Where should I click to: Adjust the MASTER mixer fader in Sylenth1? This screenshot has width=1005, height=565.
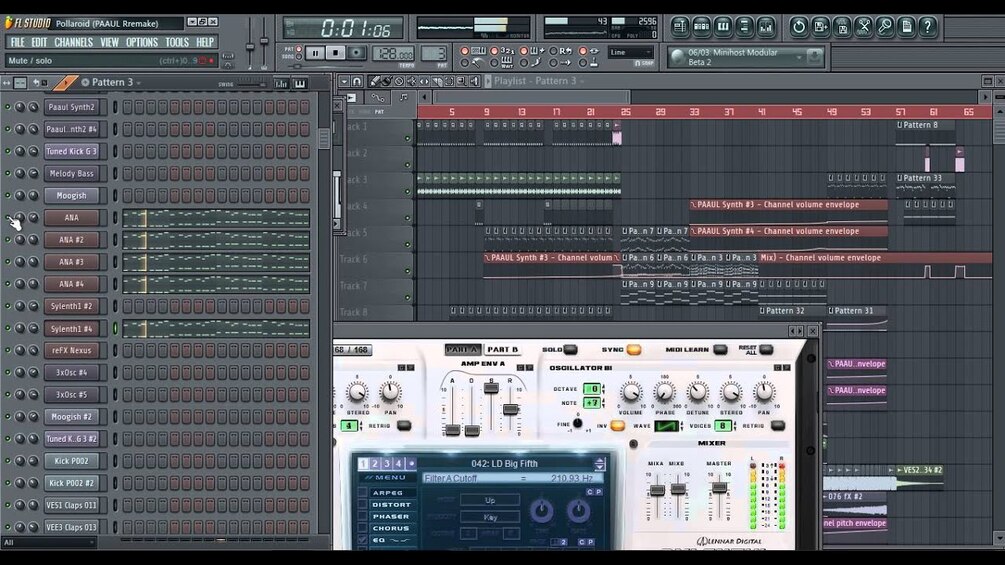coord(719,487)
